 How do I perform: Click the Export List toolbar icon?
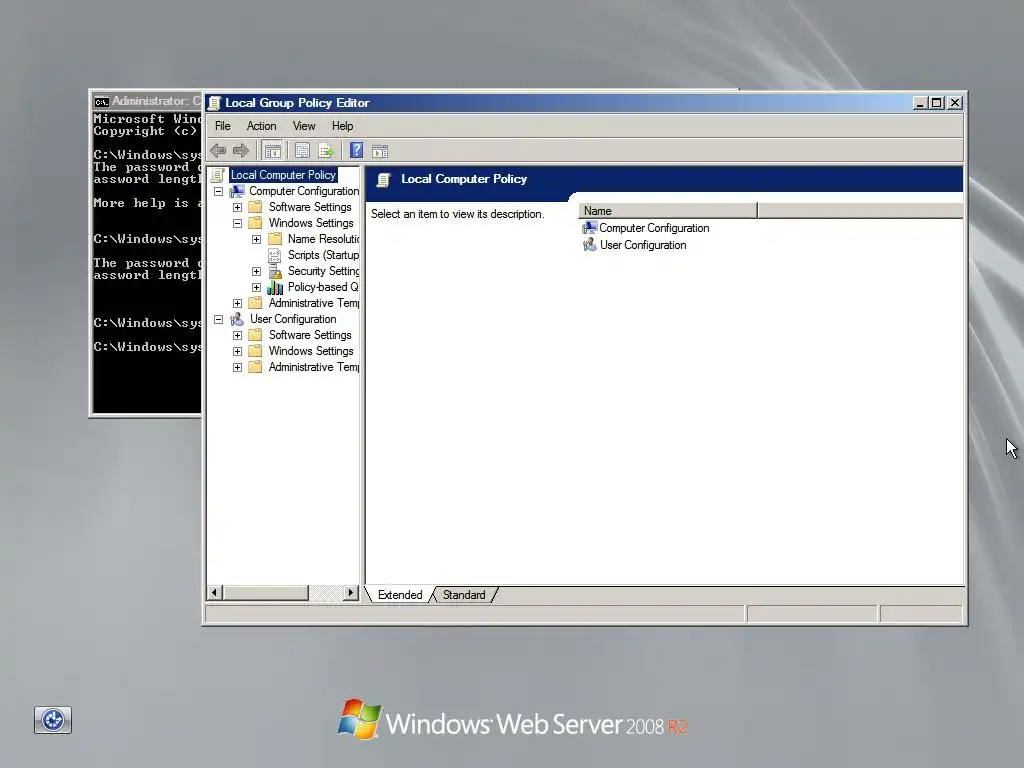click(x=325, y=151)
